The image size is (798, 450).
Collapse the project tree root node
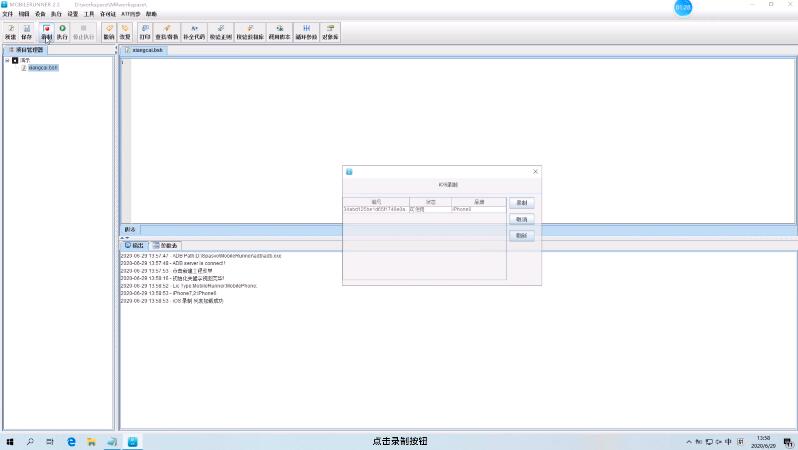pyautogui.click(x=7, y=60)
